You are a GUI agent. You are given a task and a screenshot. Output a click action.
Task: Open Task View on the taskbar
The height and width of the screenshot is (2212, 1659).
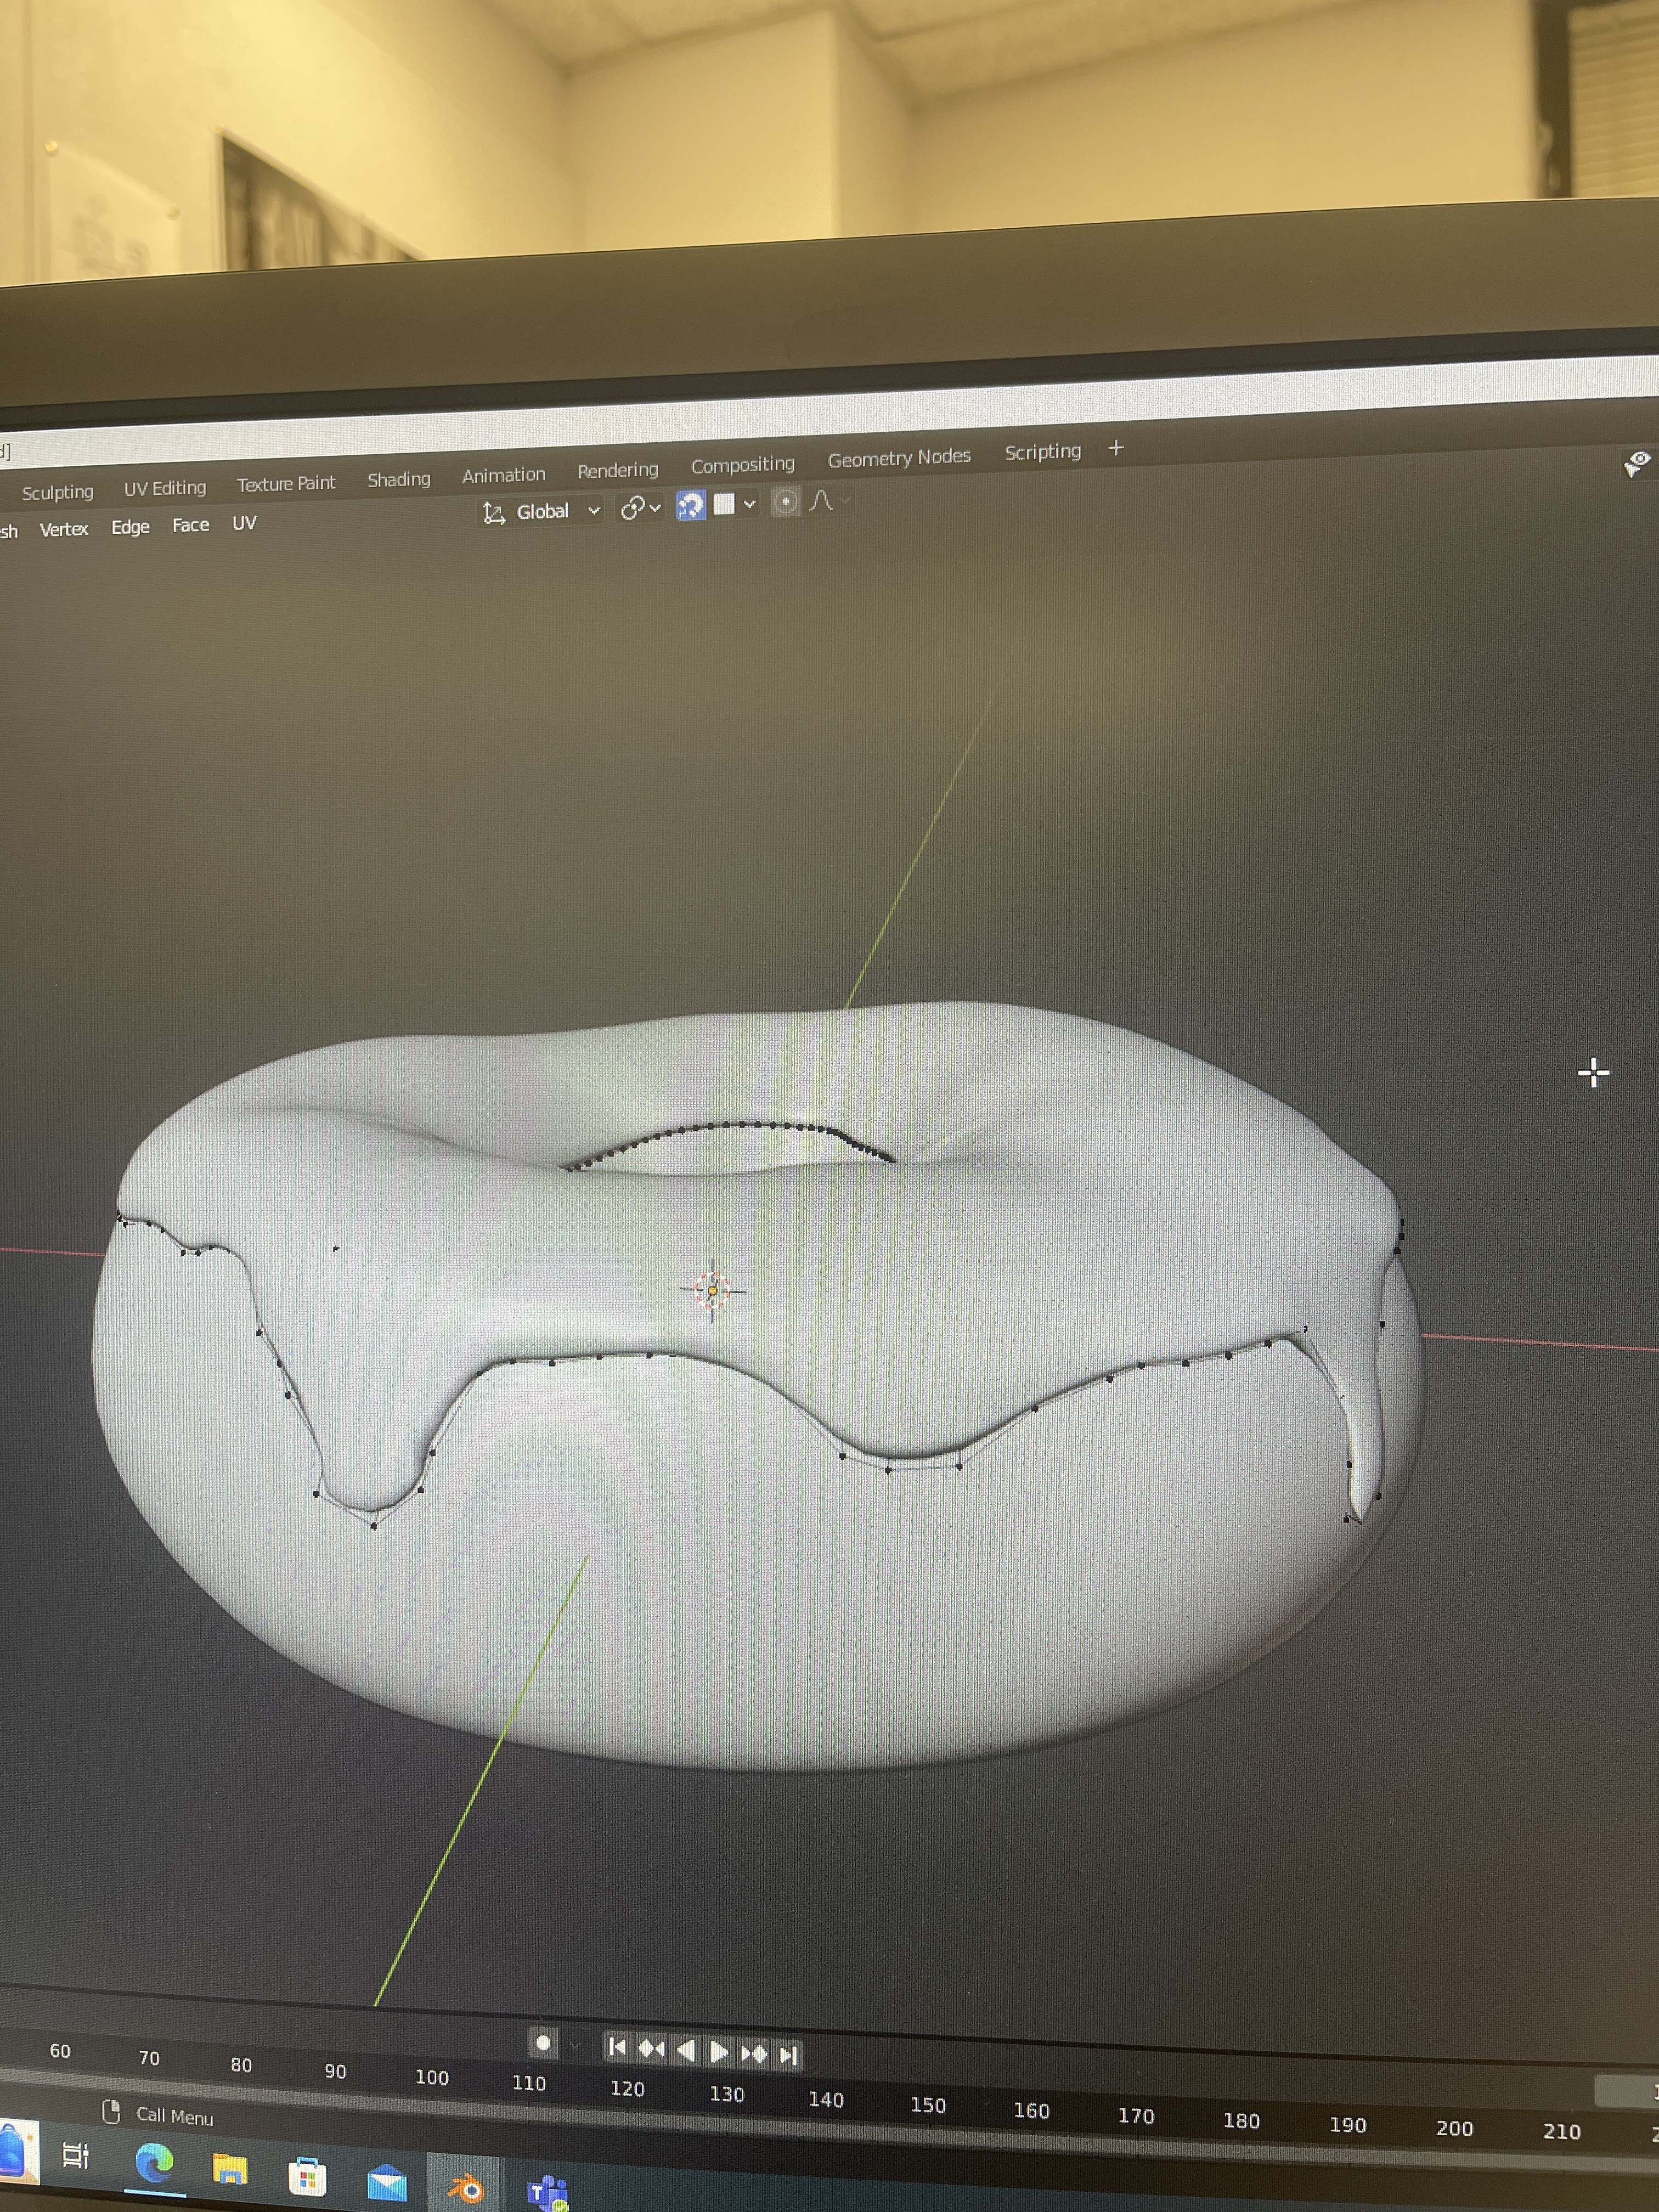pyautogui.click(x=76, y=2154)
